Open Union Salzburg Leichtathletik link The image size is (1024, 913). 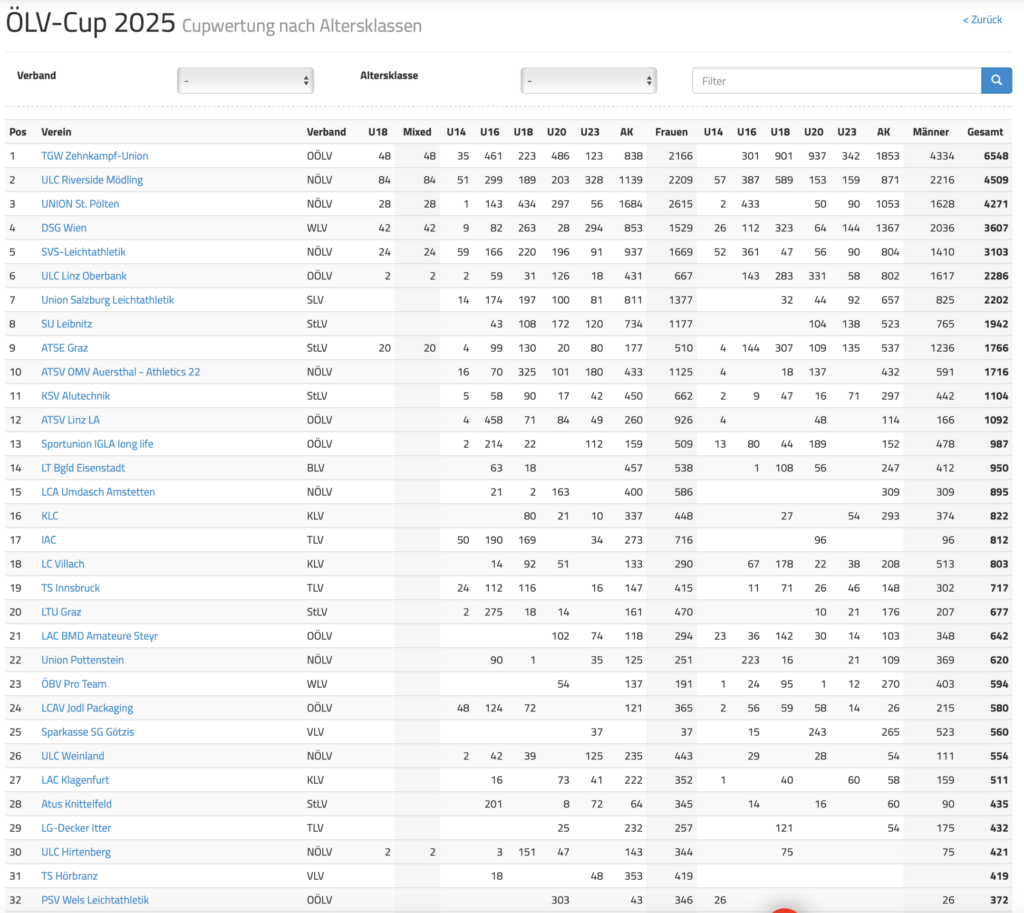click(x=107, y=300)
